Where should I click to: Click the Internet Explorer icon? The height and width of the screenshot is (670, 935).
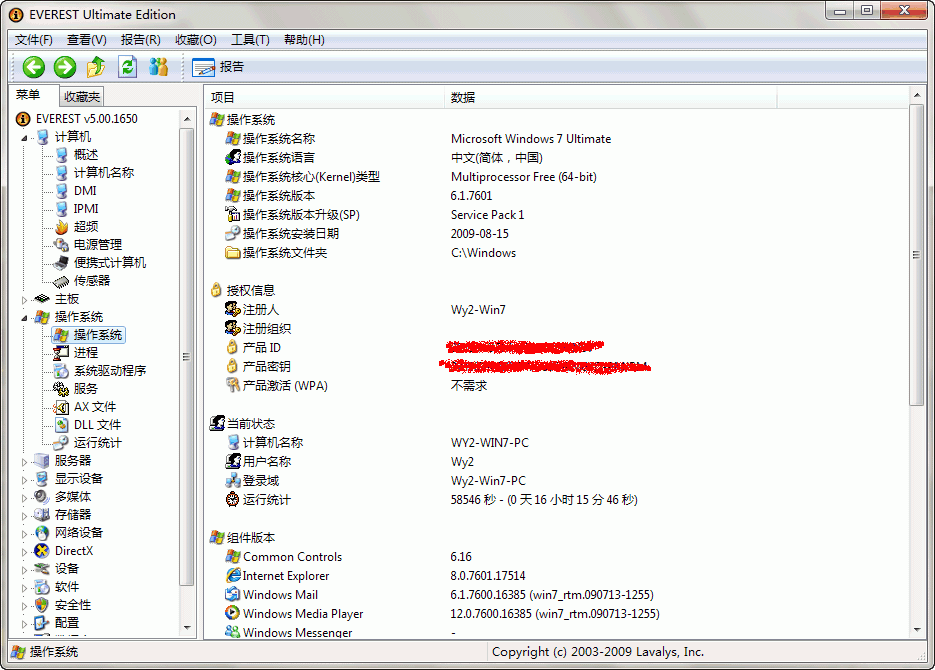(x=233, y=575)
